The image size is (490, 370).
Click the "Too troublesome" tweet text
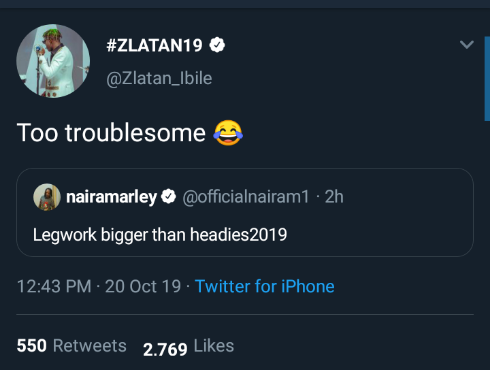pos(111,133)
